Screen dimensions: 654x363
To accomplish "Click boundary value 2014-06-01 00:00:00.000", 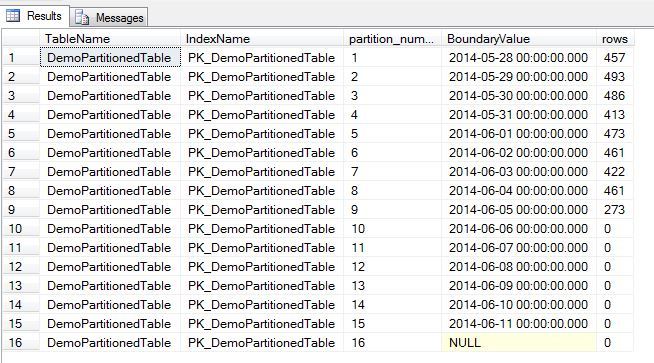I will coord(519,134).
